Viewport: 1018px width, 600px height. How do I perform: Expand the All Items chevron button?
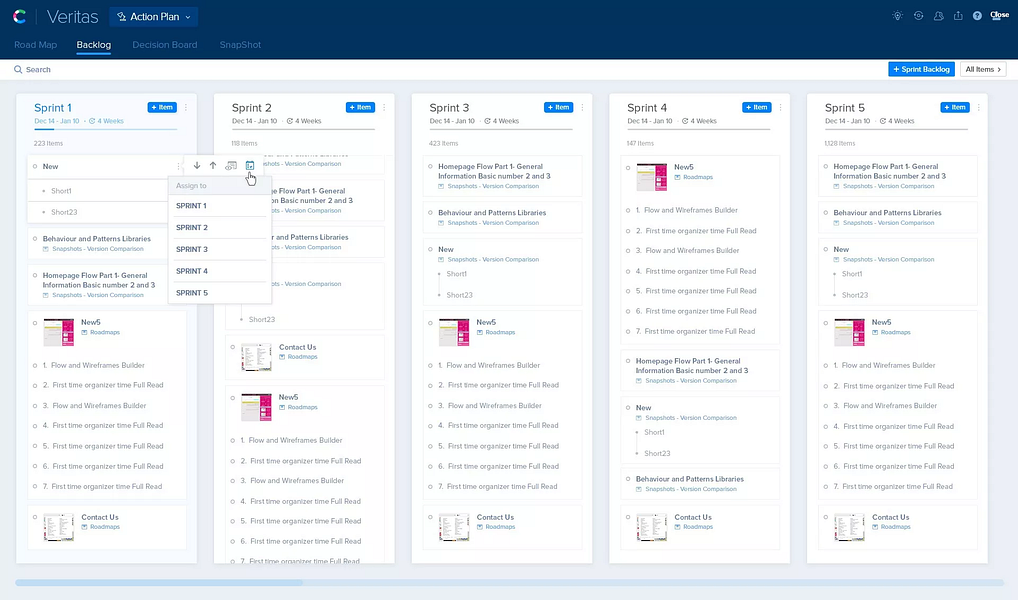(x=983, y=69)
